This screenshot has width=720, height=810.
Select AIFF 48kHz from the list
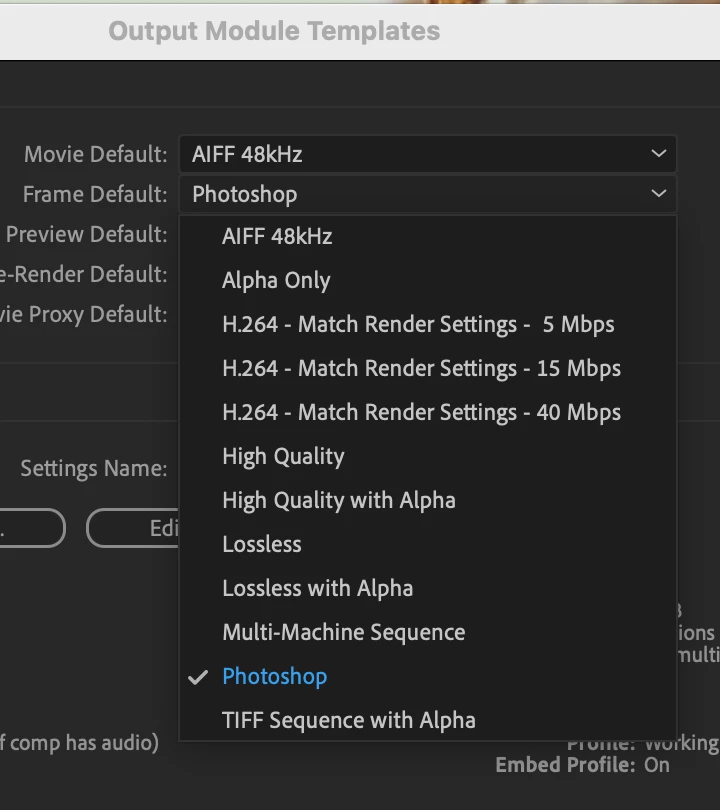coord(428,237)
